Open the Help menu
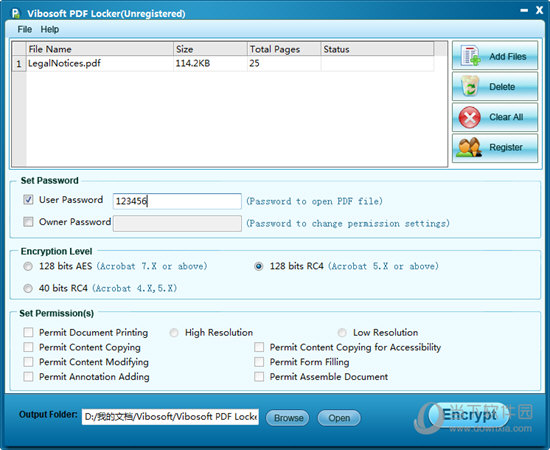 click(49, 29)
